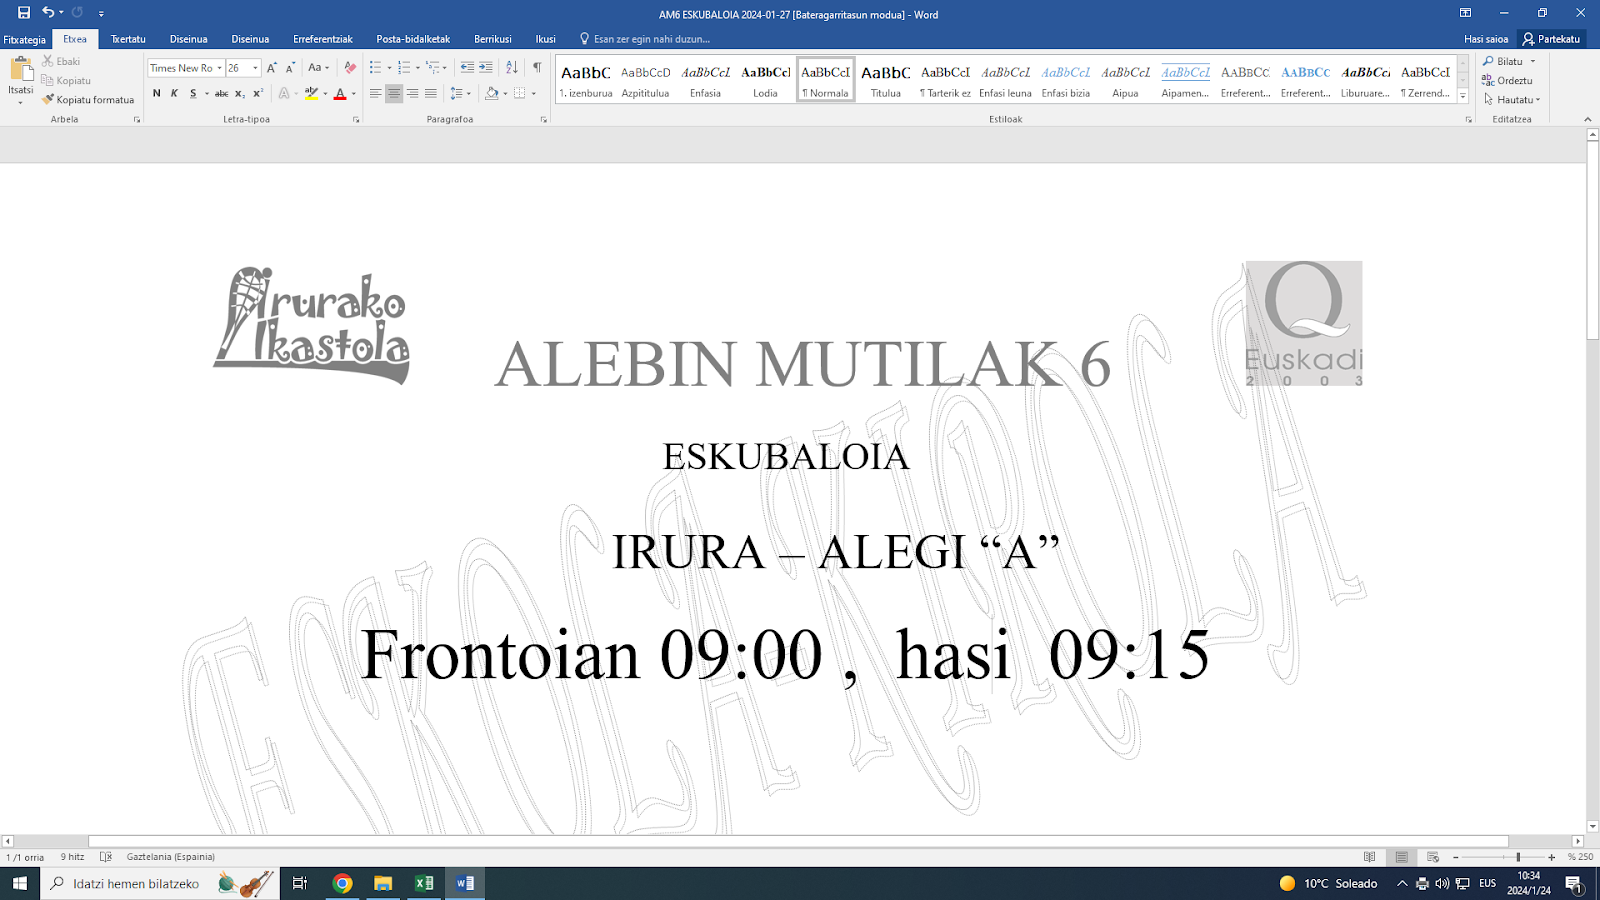1600x900 pixels.
Task: Click Hasi saioa to sign in
Action: click(x=1486, y=39)
